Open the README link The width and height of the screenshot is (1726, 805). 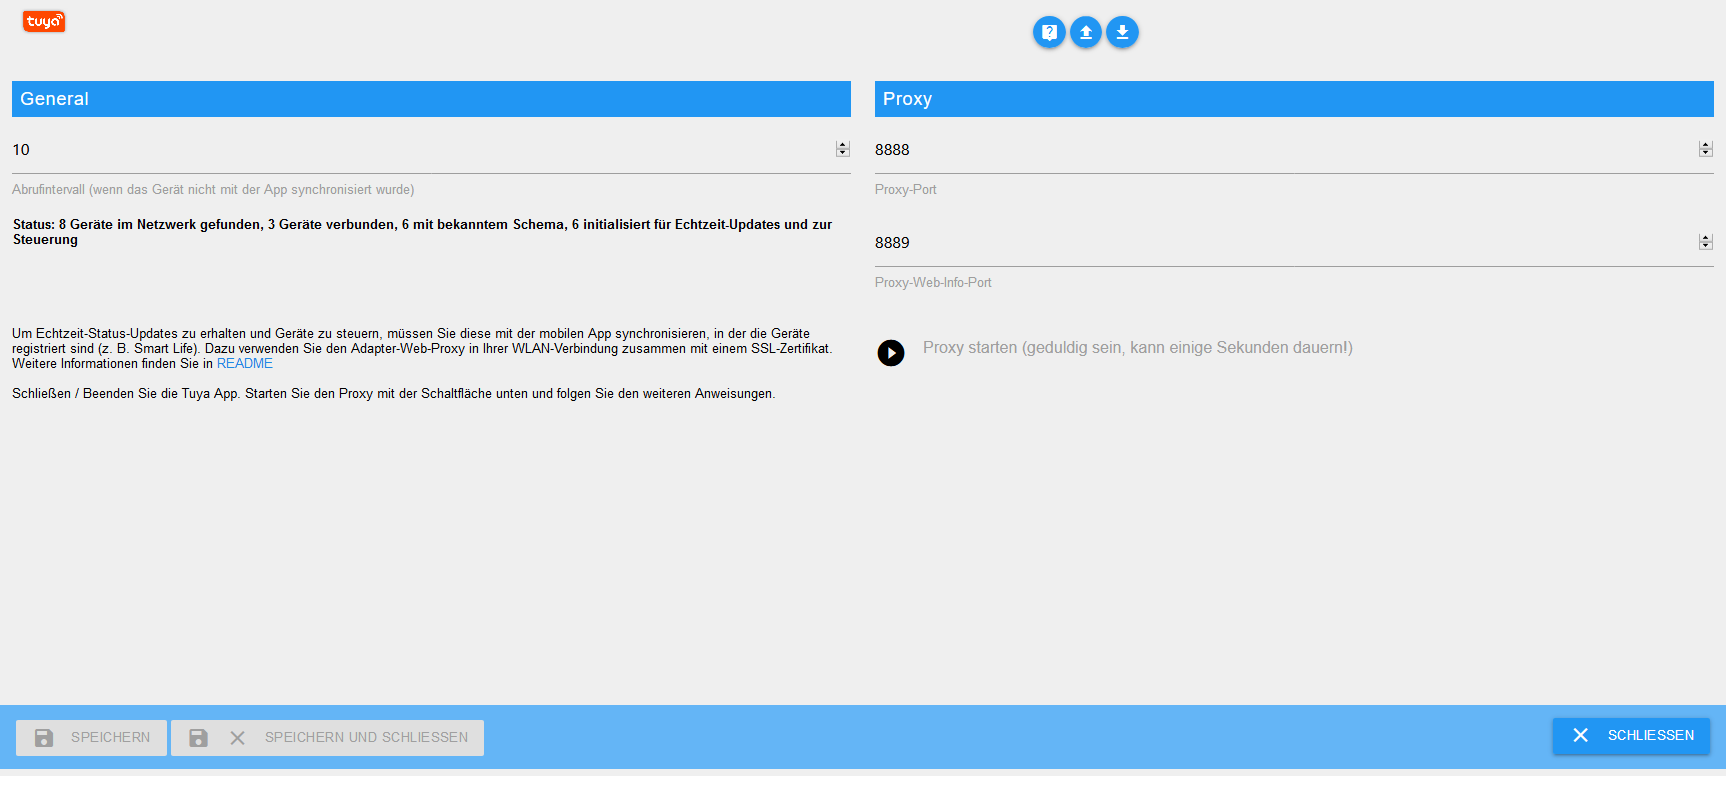[245, 364]
